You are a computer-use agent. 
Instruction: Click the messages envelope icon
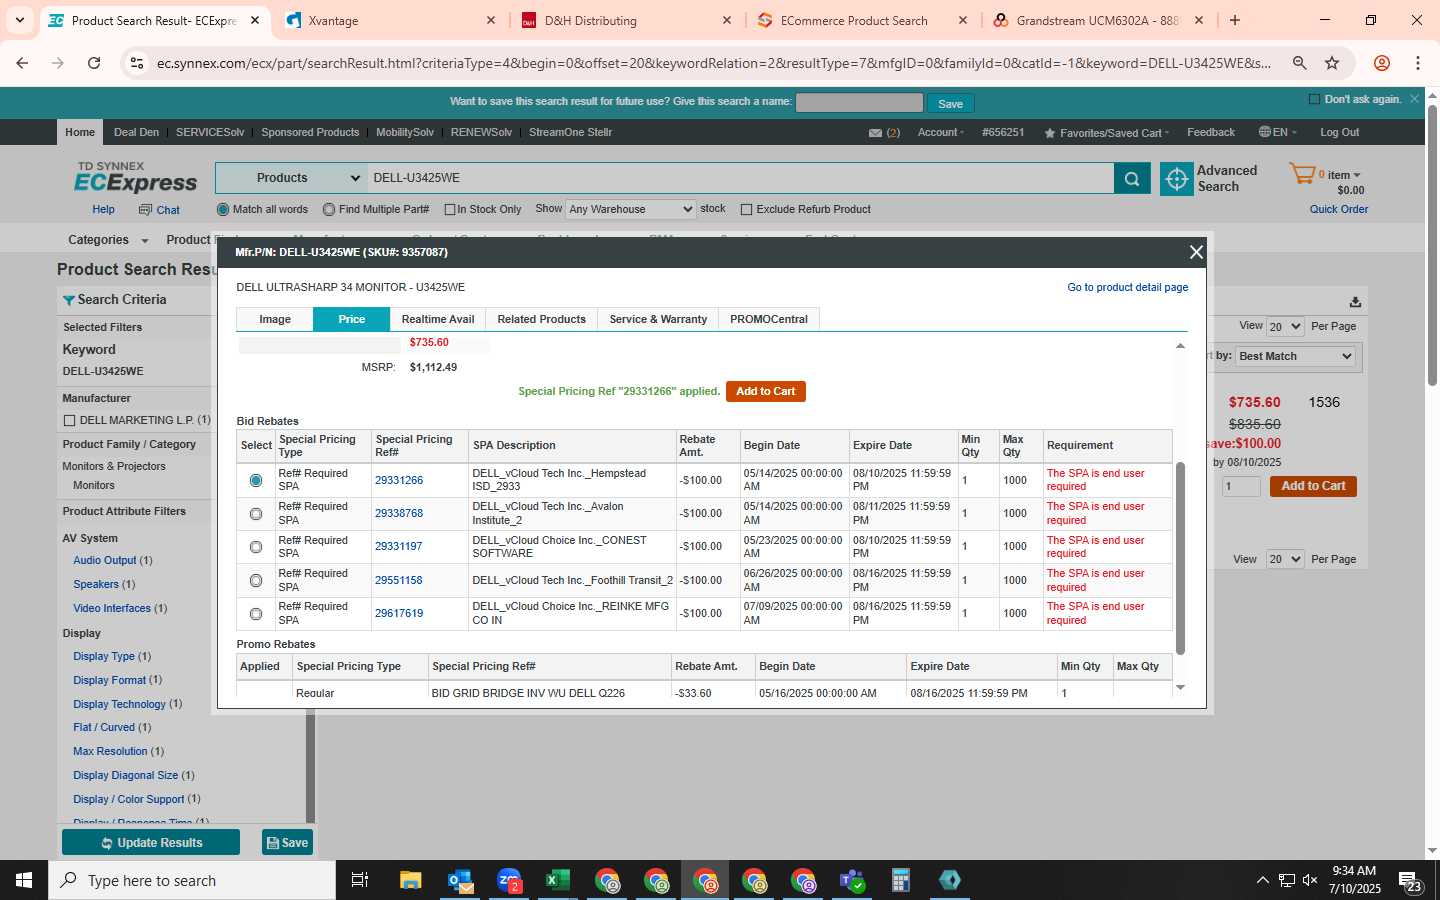875,133
